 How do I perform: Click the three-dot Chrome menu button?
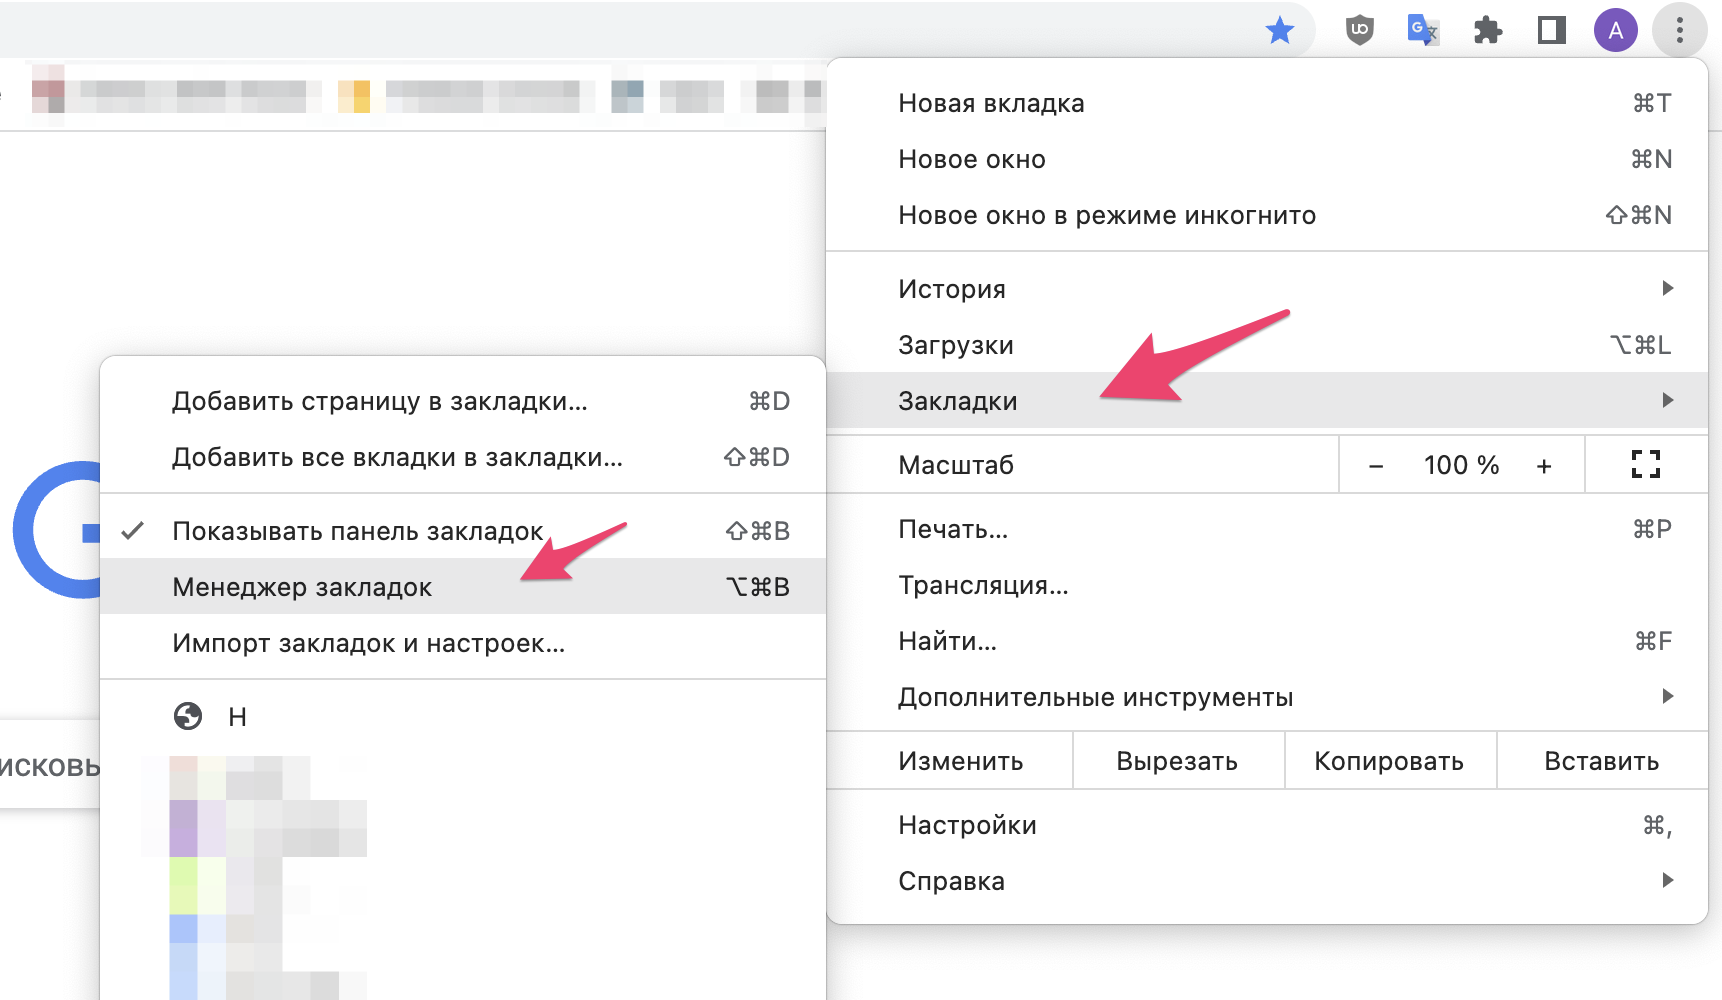pos(1679,31)
